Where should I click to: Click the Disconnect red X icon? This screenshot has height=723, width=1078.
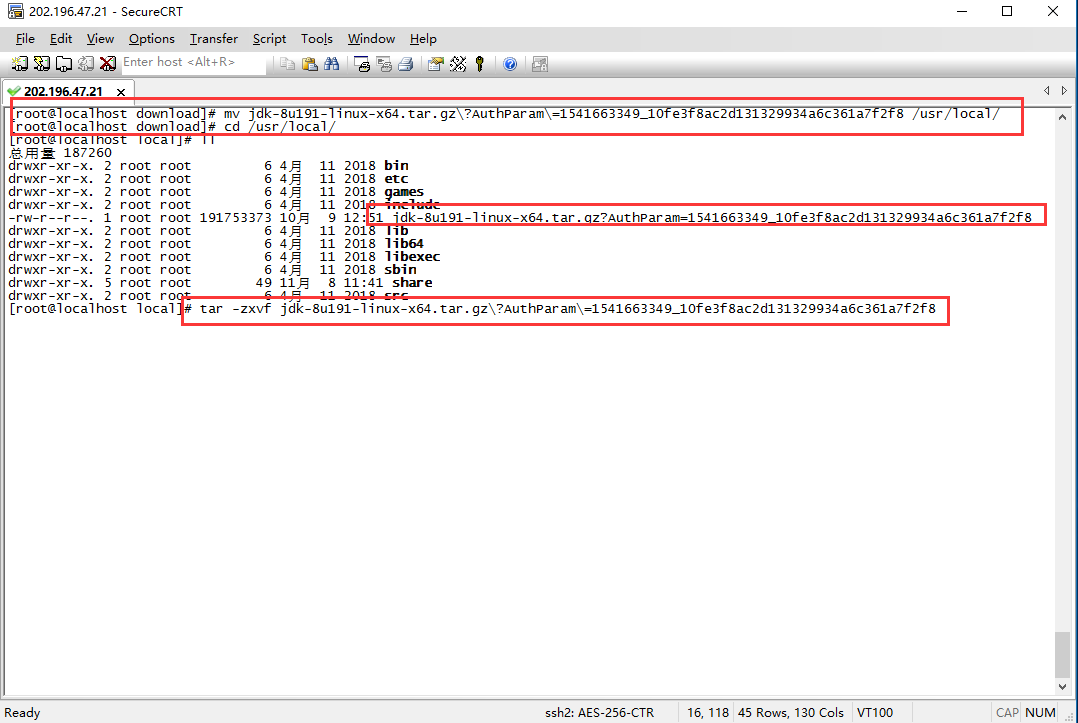click(107, 64)
